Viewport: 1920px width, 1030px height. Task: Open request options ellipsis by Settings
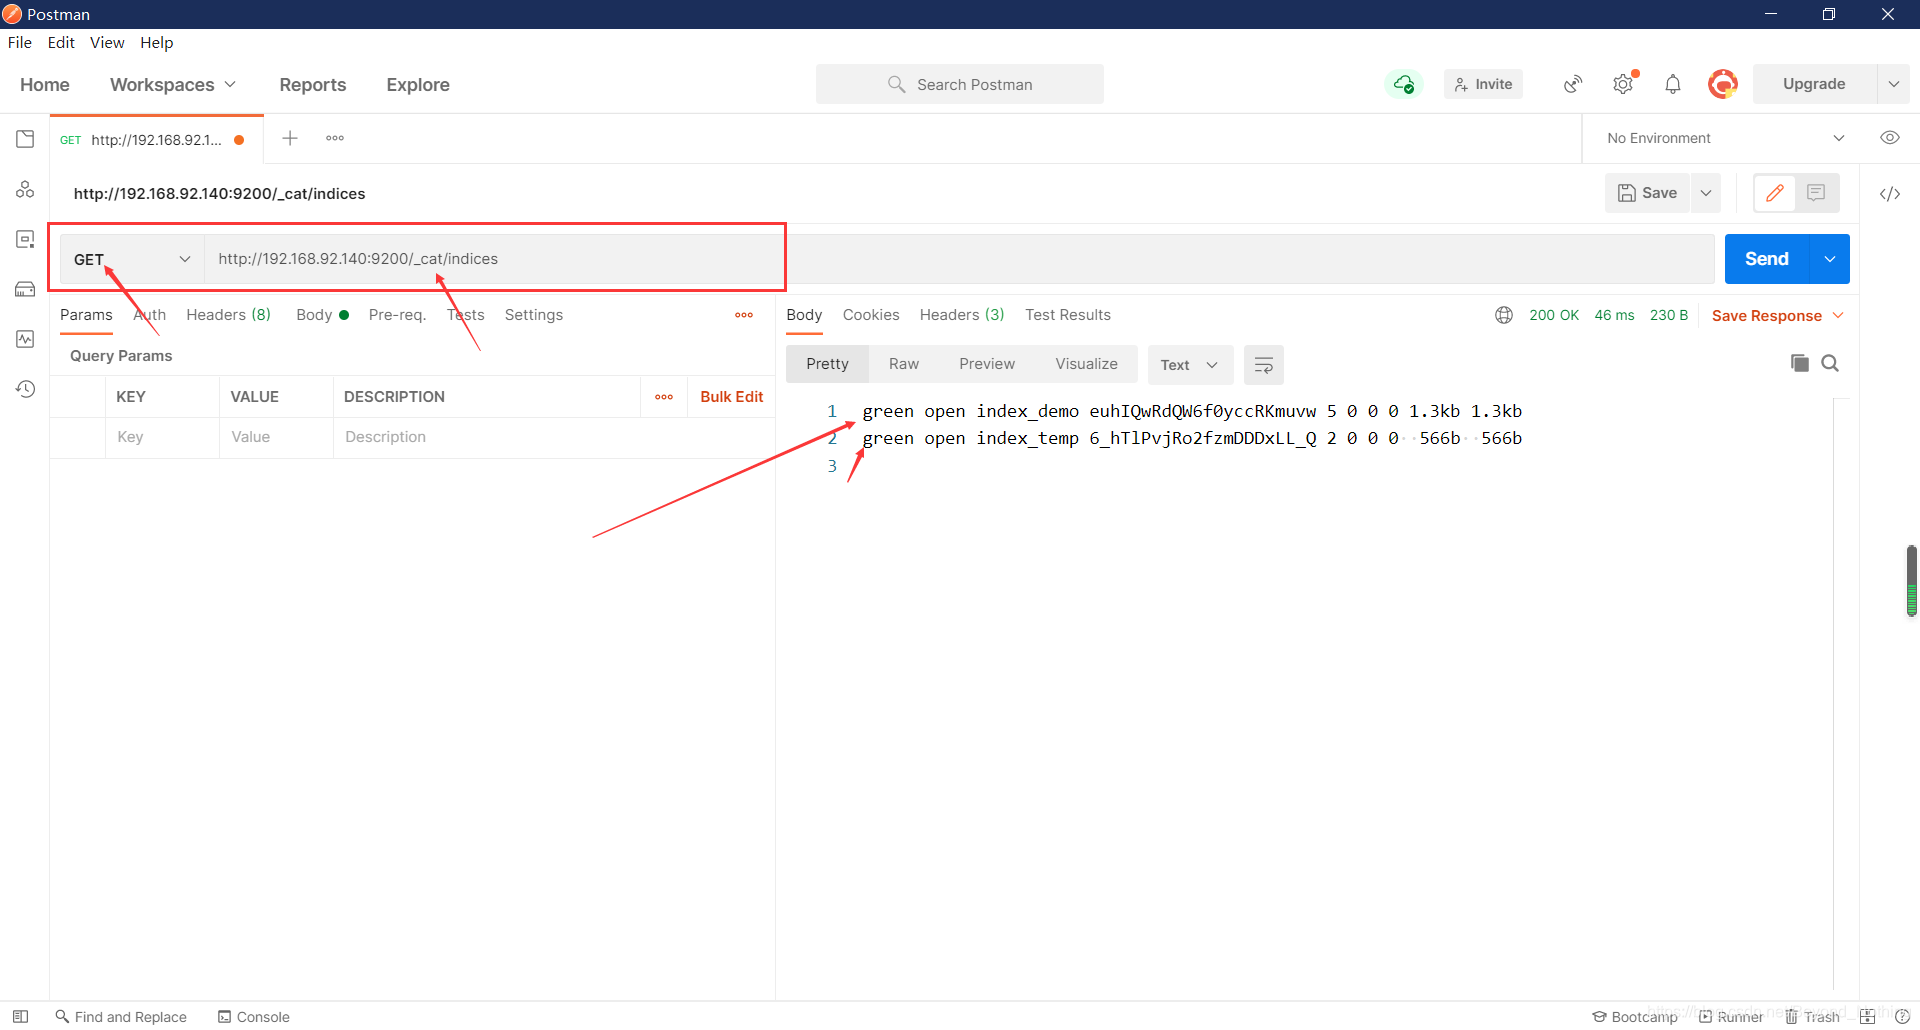(x=744, y=315)
